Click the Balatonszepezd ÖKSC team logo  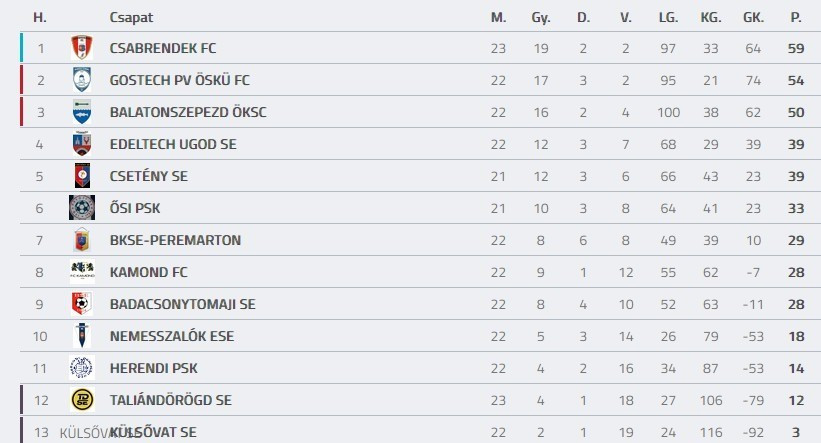pyautogui.click(x=81, y=112)
